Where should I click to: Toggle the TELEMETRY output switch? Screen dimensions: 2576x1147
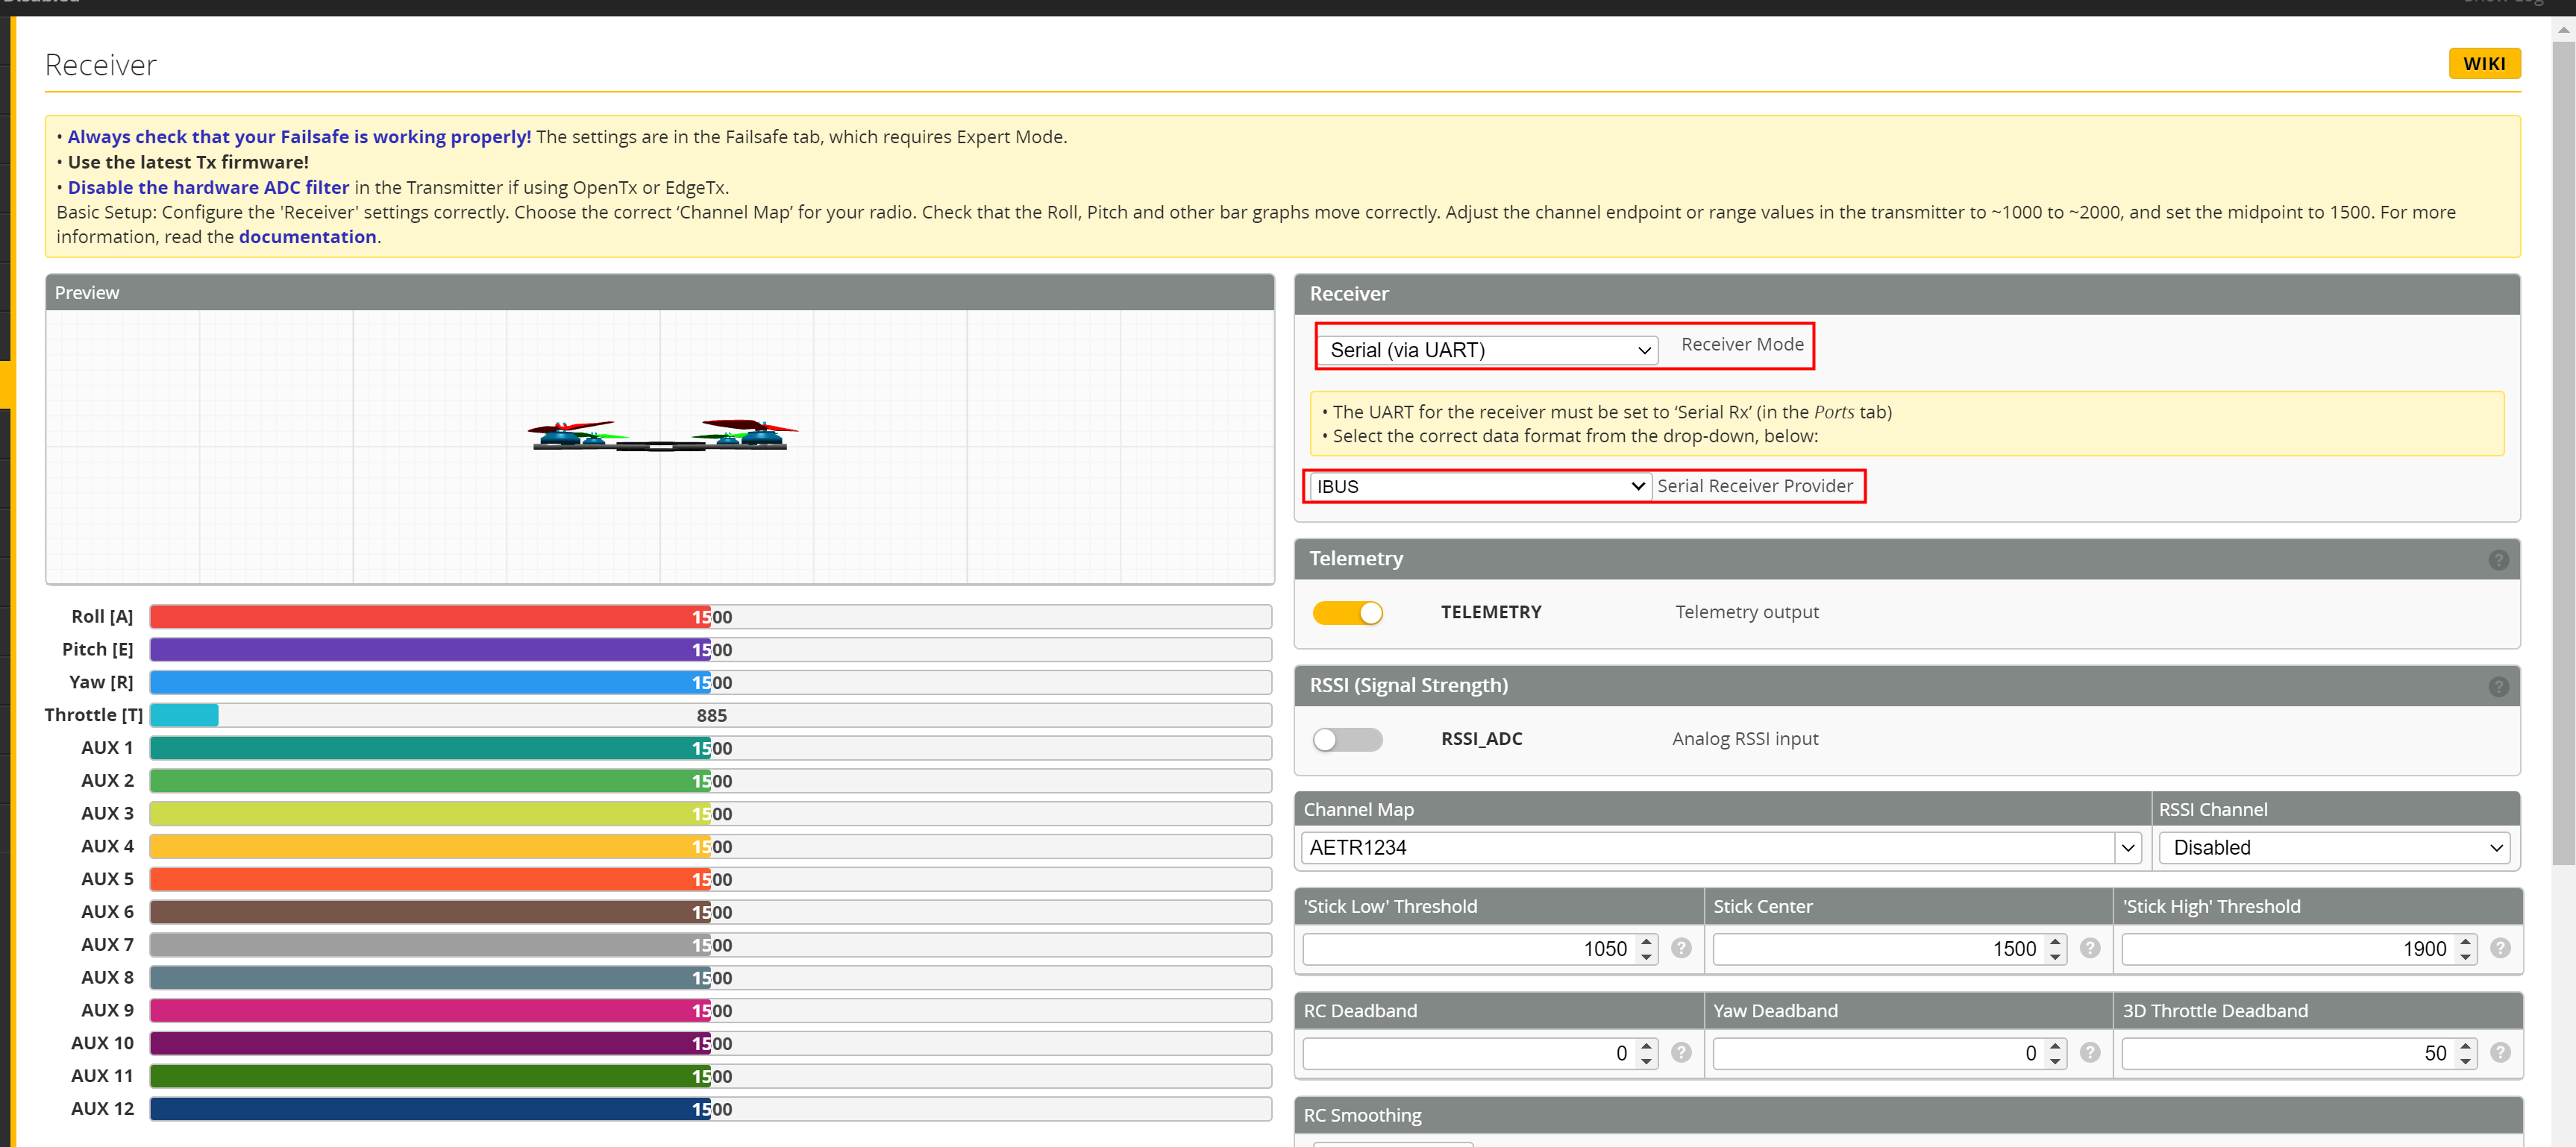1347,612
